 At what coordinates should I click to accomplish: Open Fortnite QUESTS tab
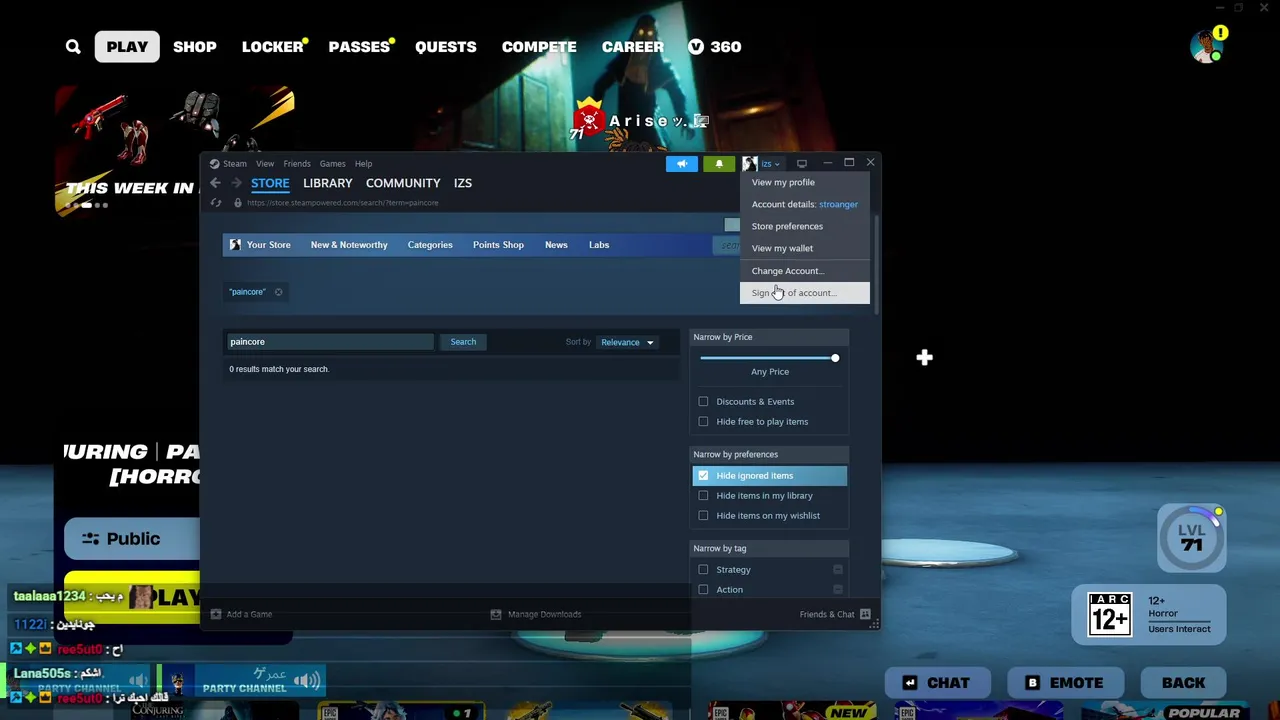pyautogui.click(x=446, y=47)
